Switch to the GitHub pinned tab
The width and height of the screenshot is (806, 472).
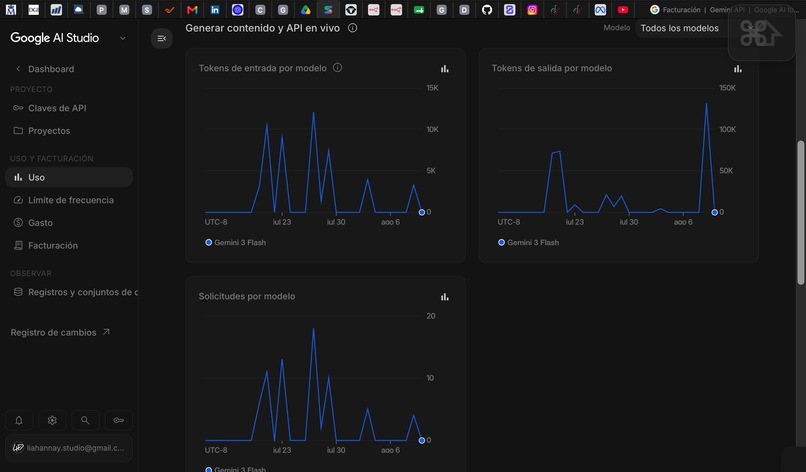(487, 10)
